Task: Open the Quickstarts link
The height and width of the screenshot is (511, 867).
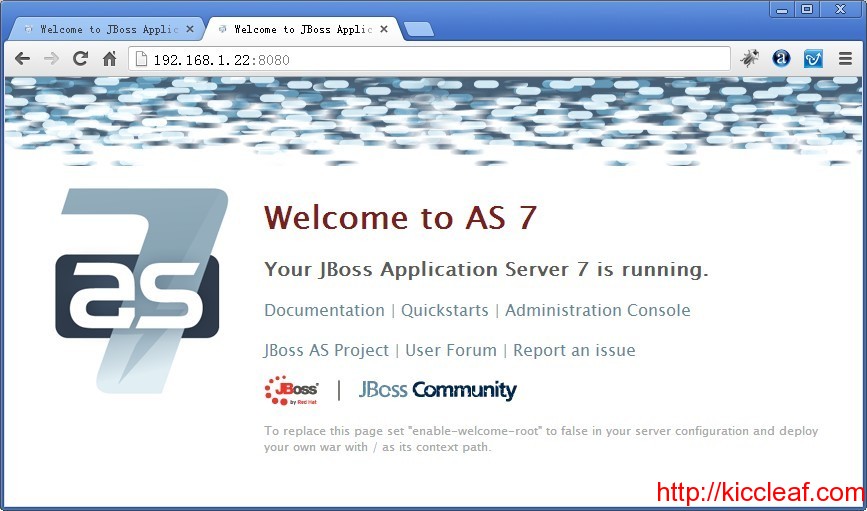Action: pos(445,310)
